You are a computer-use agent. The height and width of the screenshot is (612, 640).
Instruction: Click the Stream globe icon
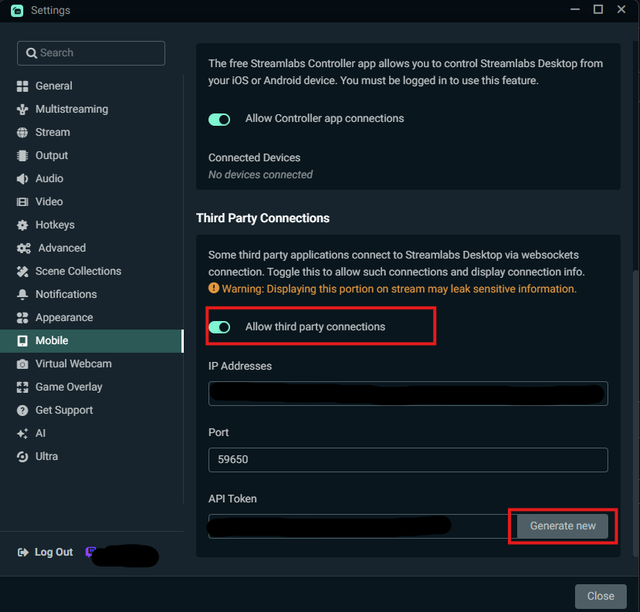pos(22,133)
